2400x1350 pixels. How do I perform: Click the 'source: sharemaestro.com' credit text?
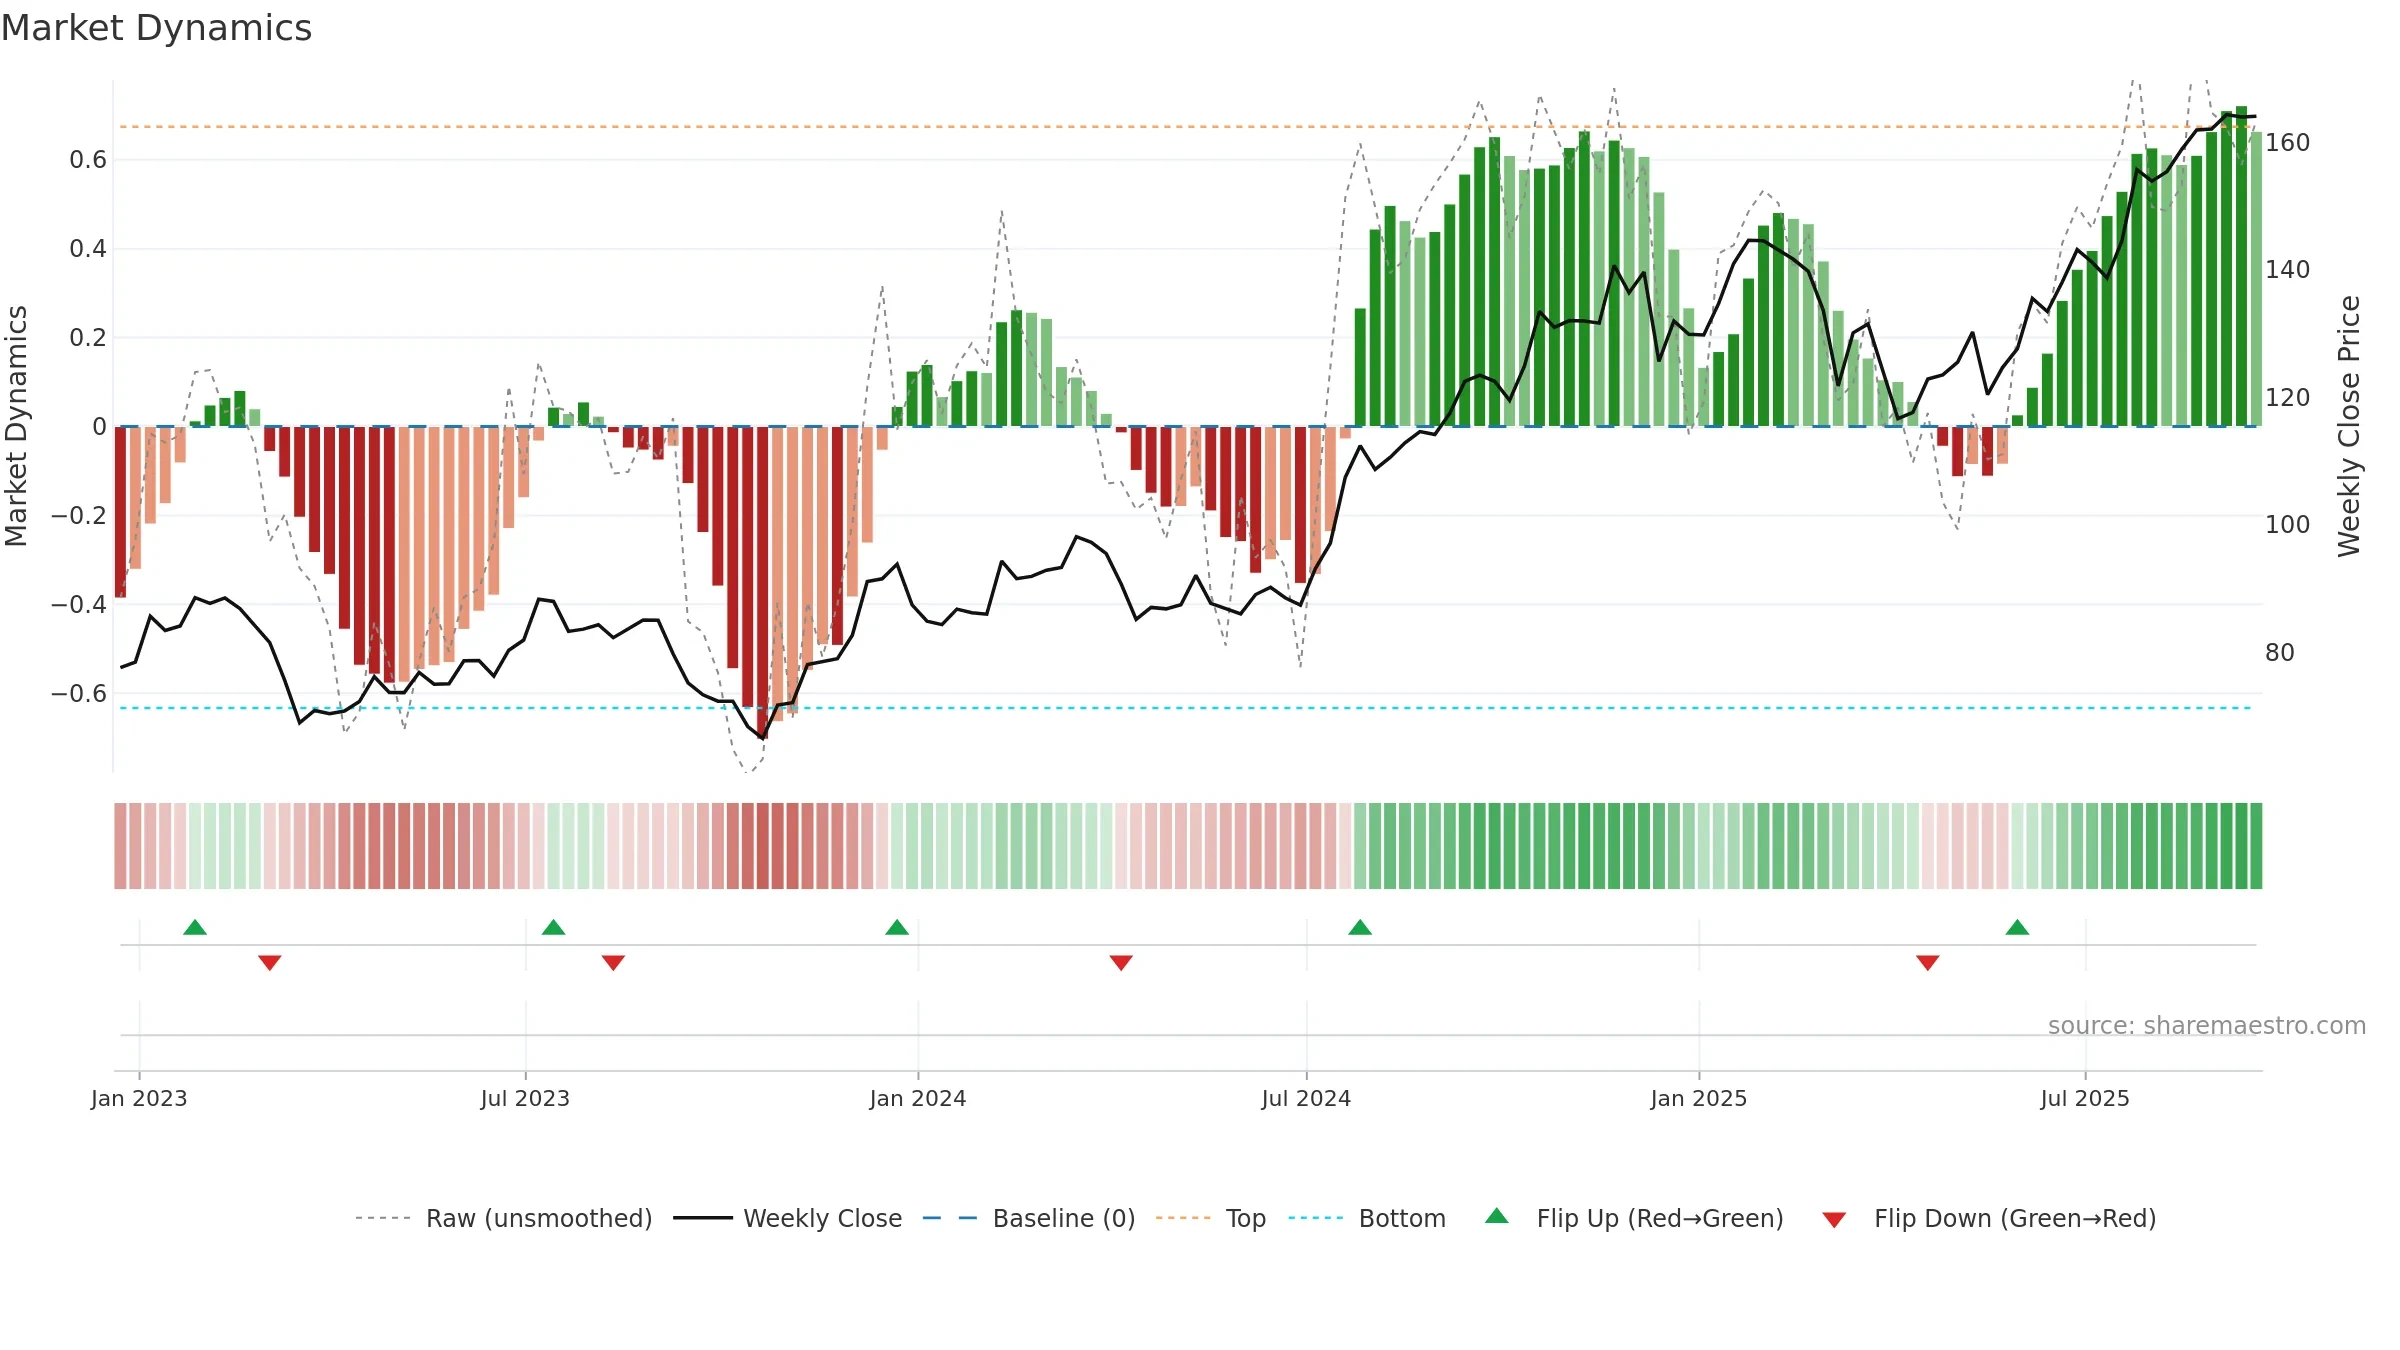coord(2207,1025)
